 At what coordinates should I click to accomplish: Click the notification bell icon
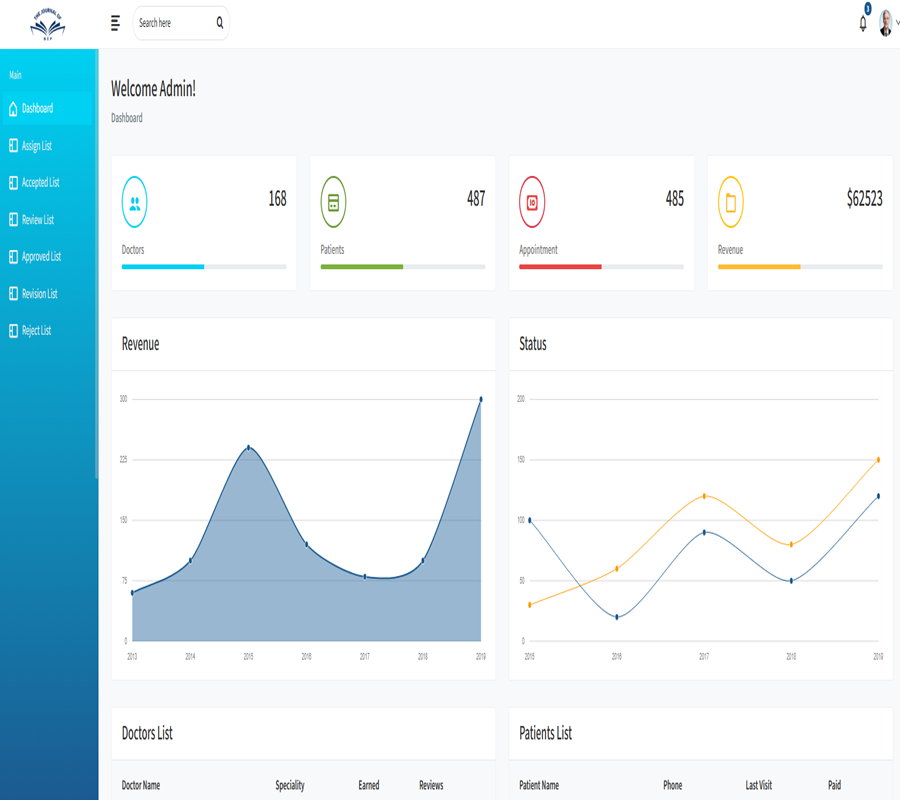(x=862, y=24)
